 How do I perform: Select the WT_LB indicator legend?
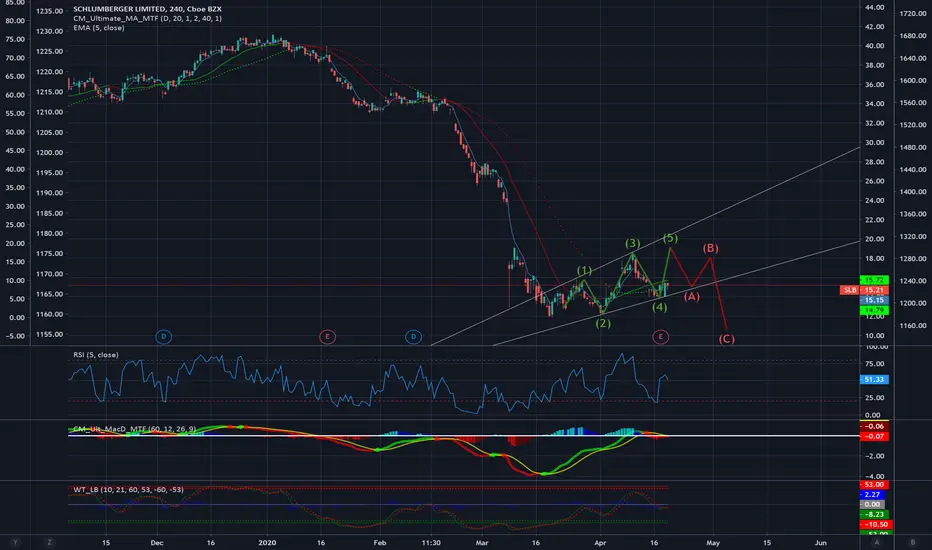(x=128, y=489)
